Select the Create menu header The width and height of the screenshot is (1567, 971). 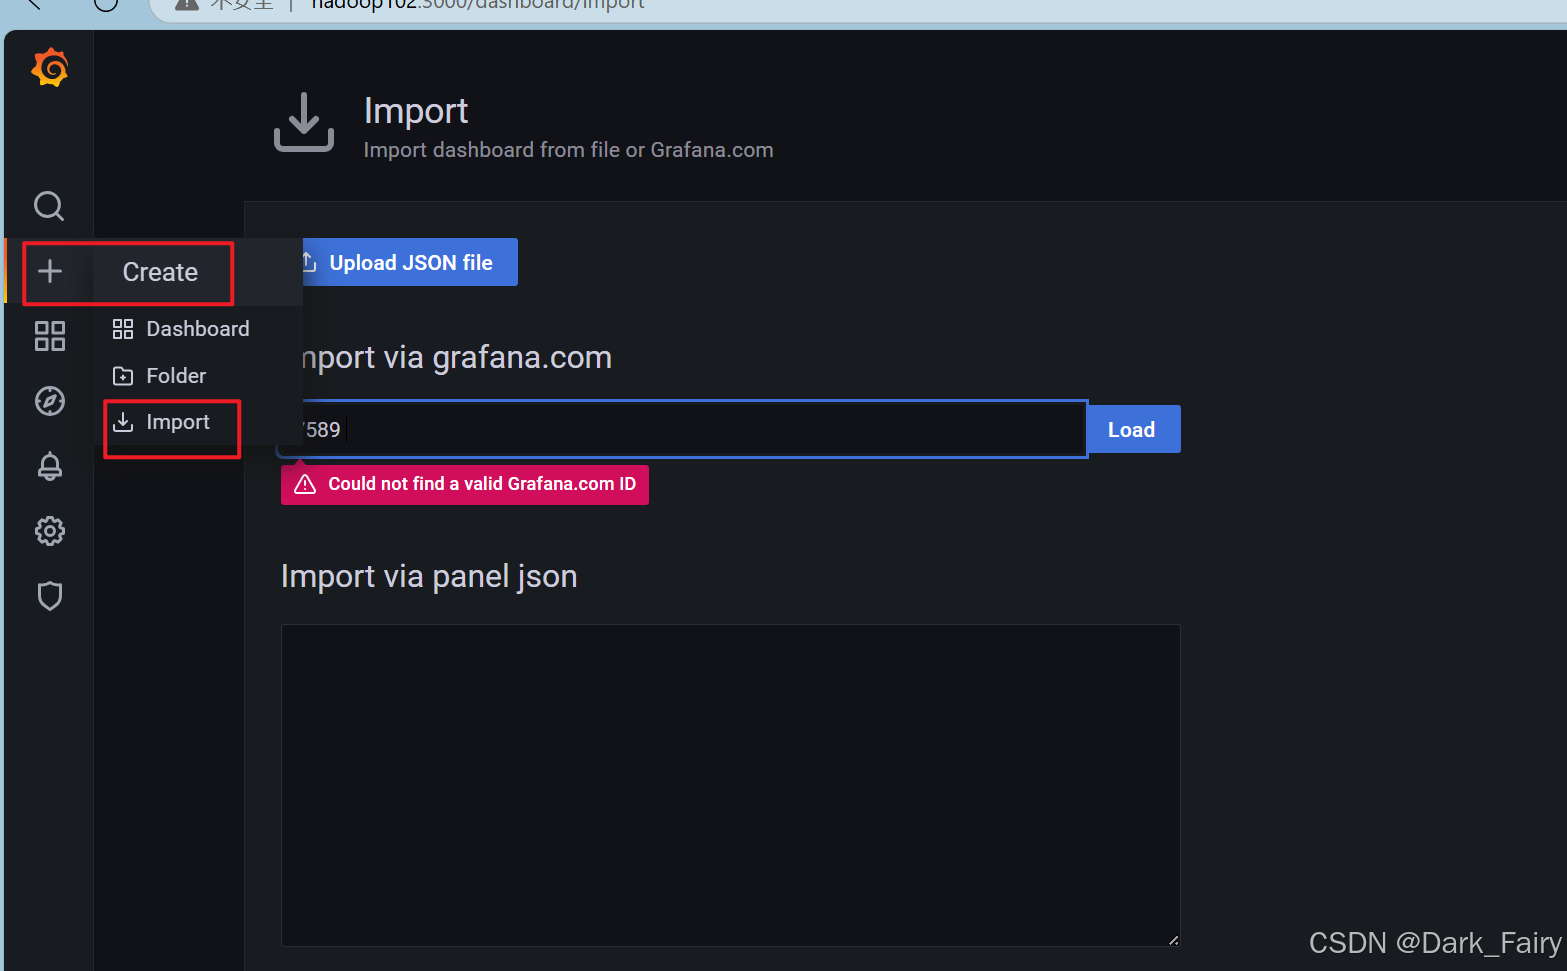[x=160, y=272]
